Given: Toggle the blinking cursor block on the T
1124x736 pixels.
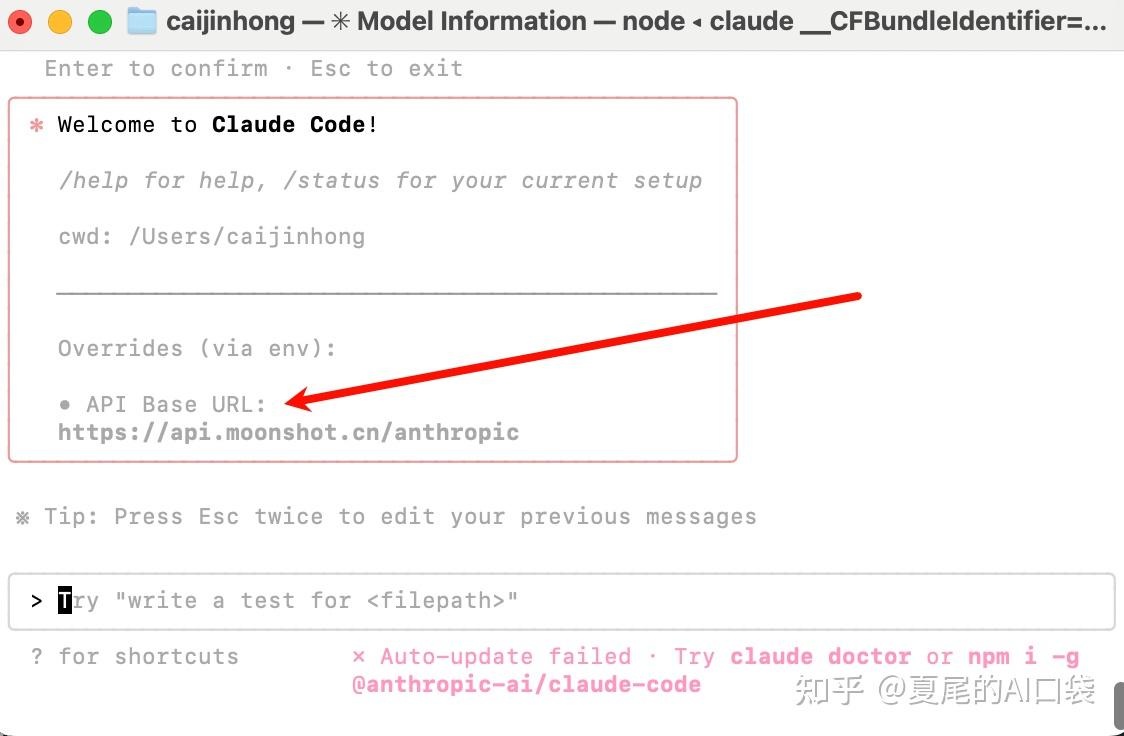Looking at the screenshot, I should coord(65,600).
